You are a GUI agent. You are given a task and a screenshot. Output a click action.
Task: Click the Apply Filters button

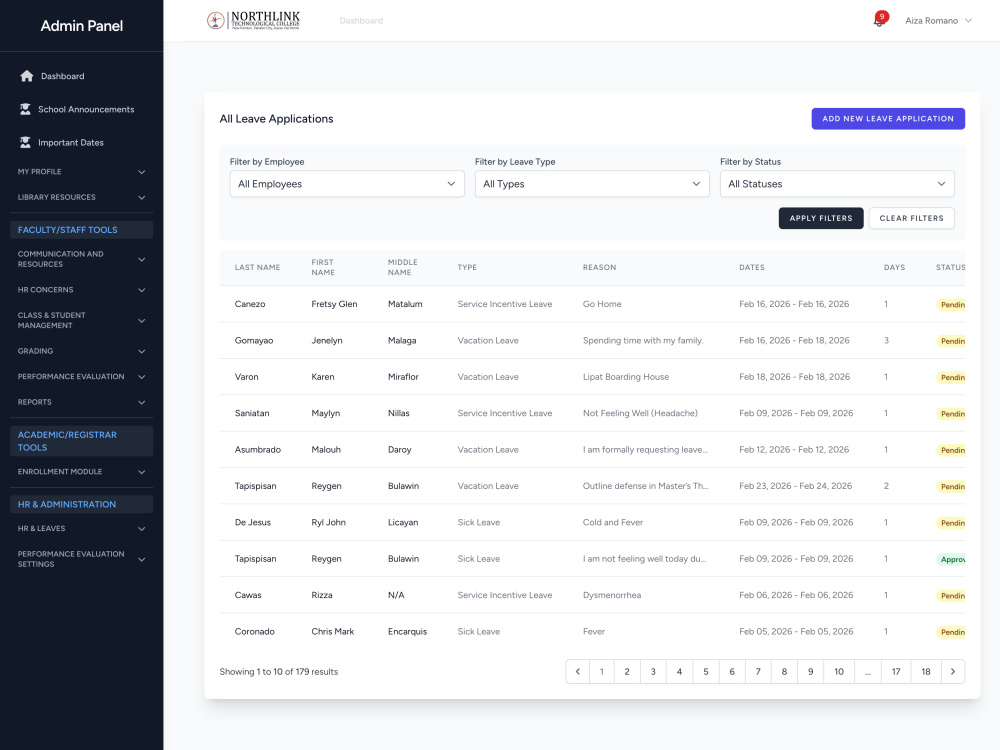pos(821,218)
